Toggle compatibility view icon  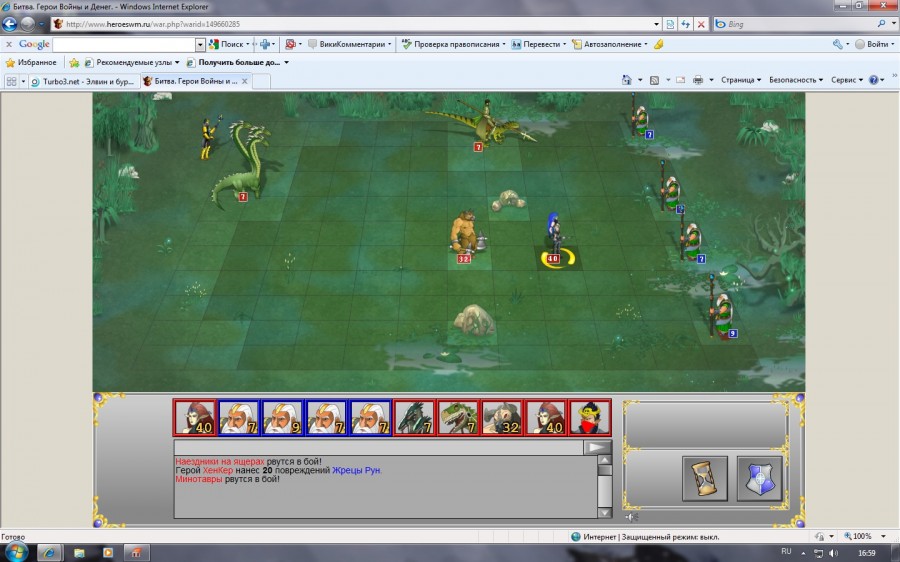(670, 24)
